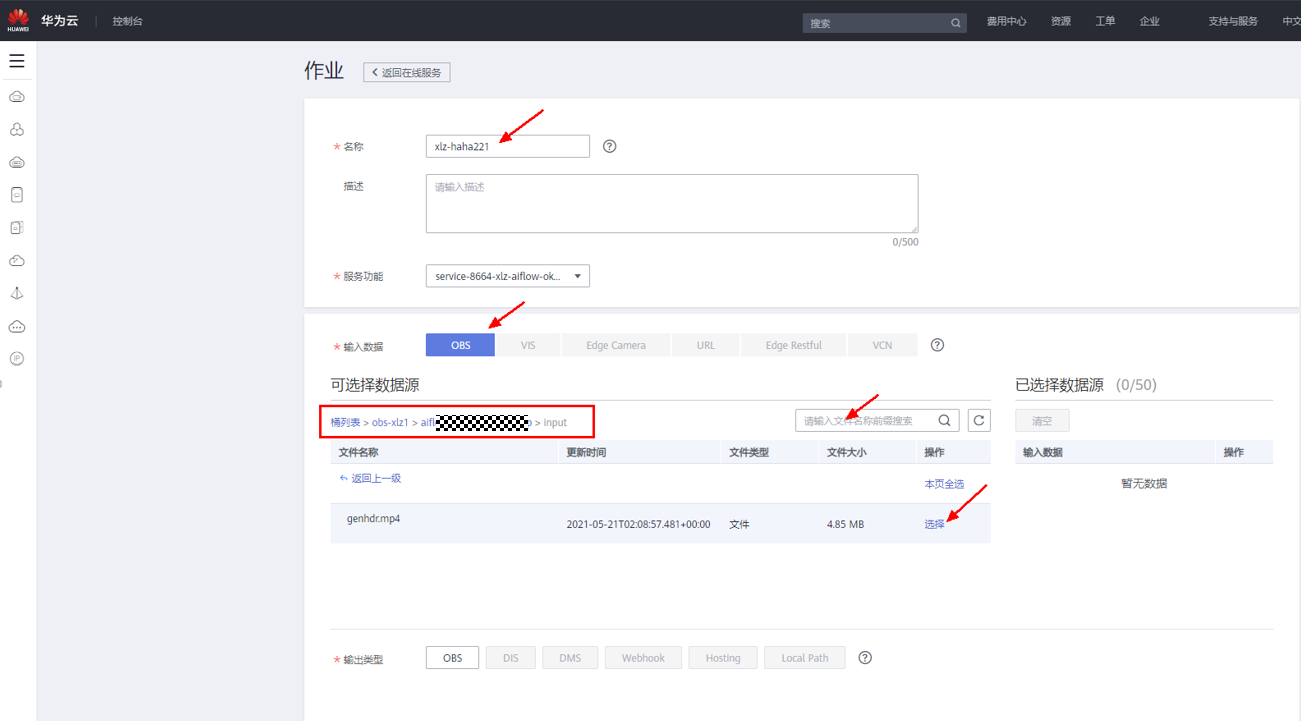Open the three-circles cluster sidebar icon

pos(17,130)
